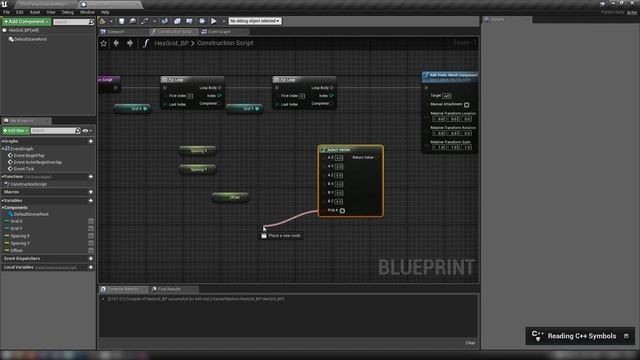Open the Debug menu
Viewport: 640px width, 360px height.
coord(67,12)
